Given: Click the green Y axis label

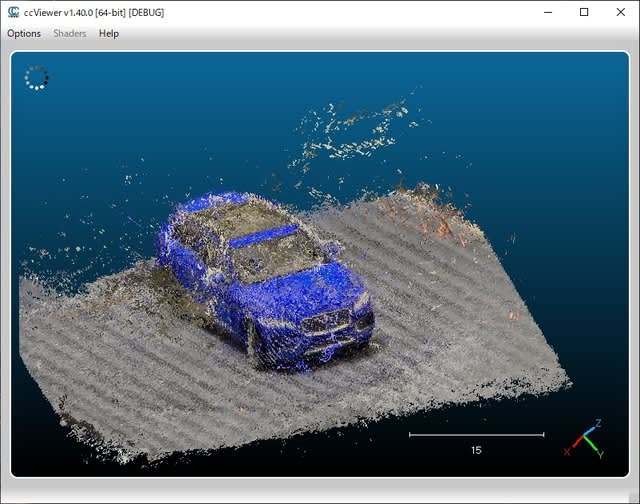Looking at the screenshot, I should tap(600, 454).
